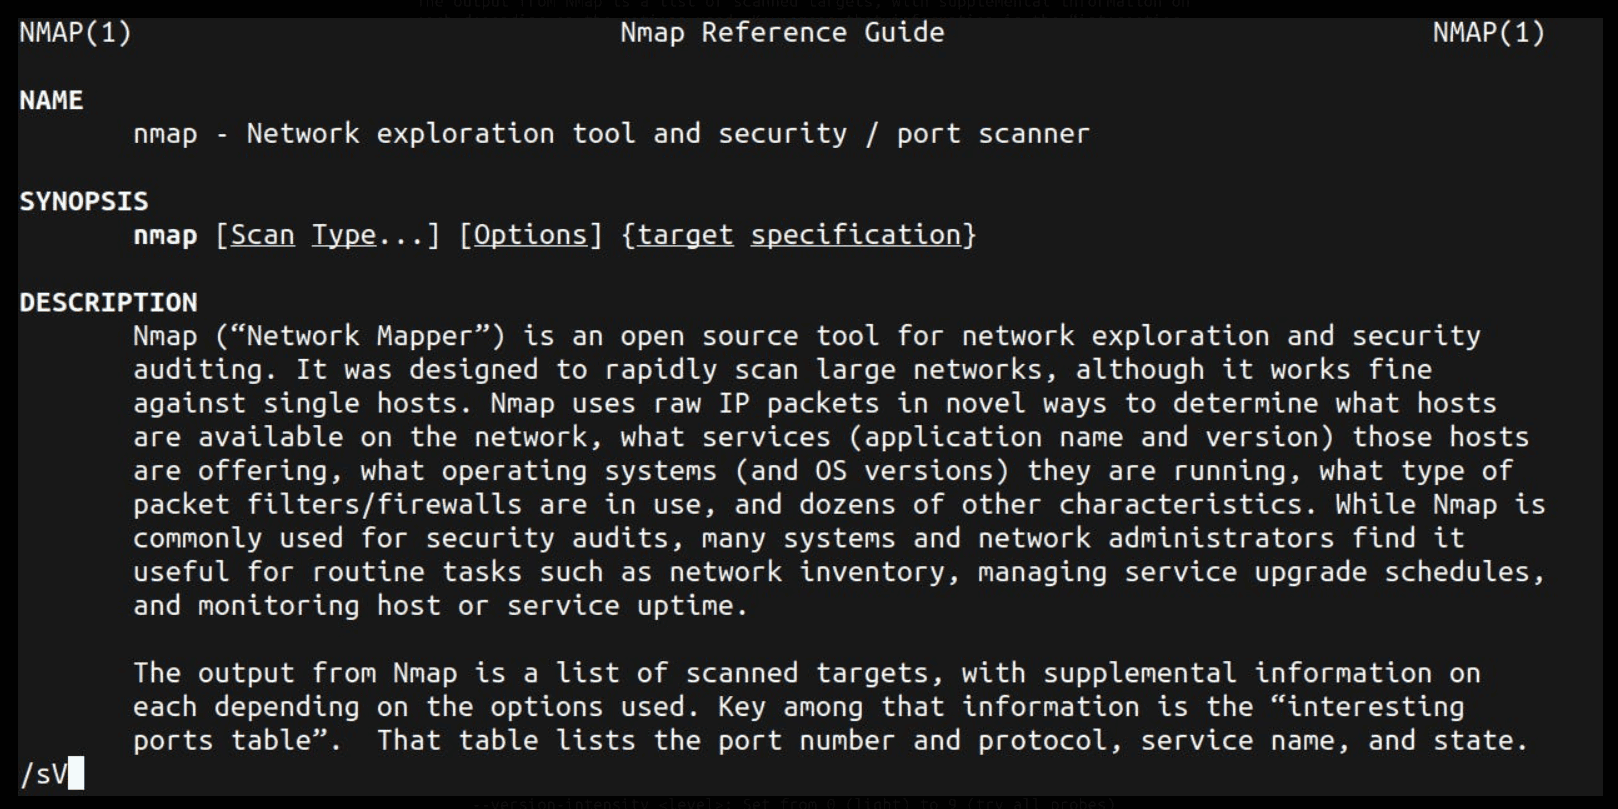The image size is (1618, 809).
Task: Click the "/sV" search prompt at bottom
Action: pos(44,774)
